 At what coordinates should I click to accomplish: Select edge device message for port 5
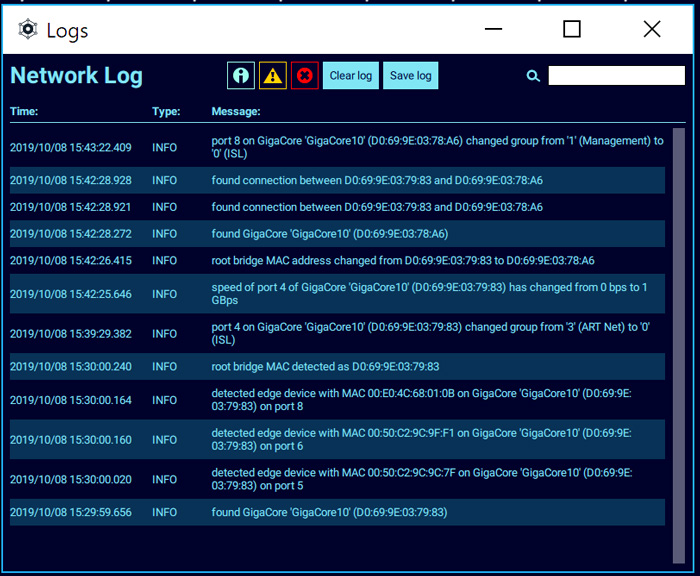[x=421, y=479]
